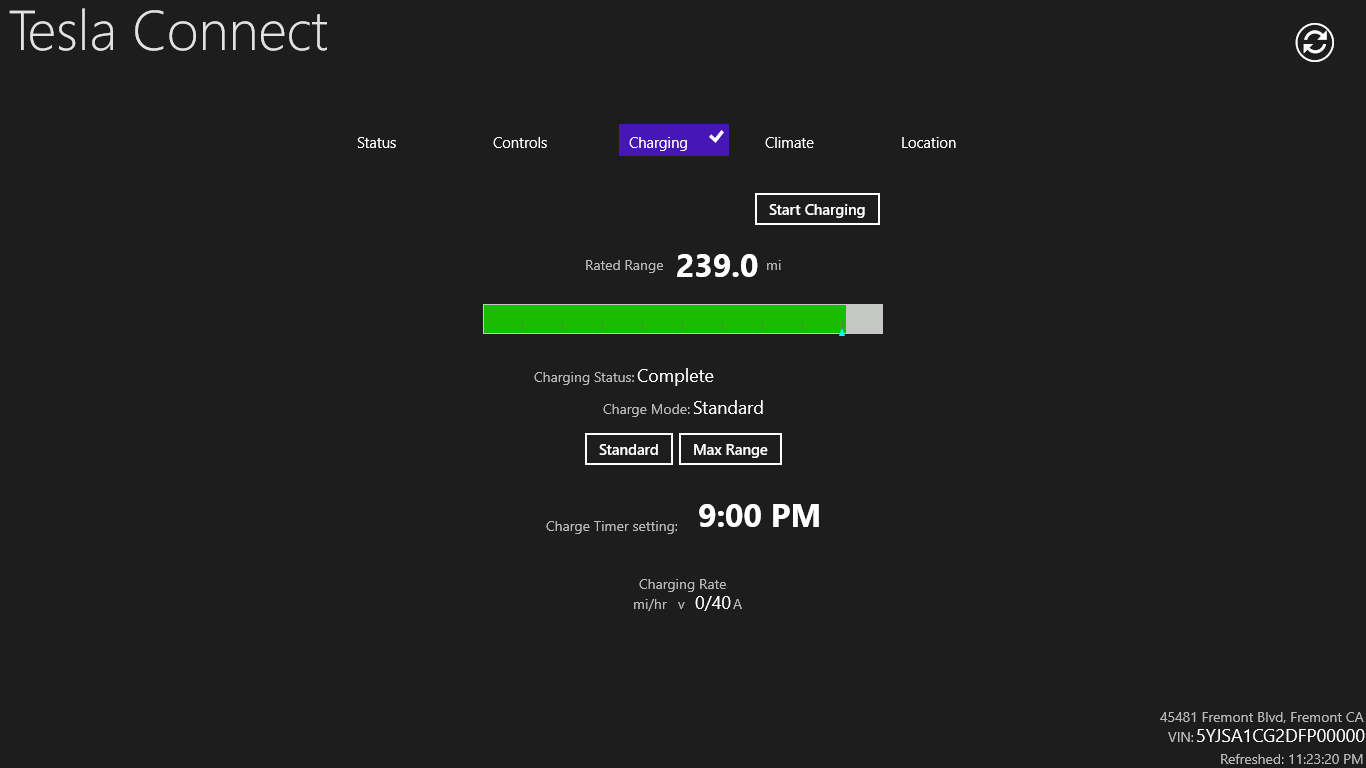This screenshot has height=768, width=1366.
Task: Click the 9:00 PM charge timer value
Action: coord(759,516)
